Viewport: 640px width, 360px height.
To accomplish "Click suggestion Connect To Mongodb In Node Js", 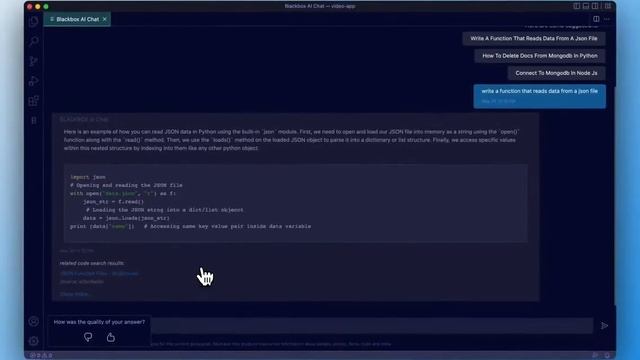I will [x=556, y=73].
